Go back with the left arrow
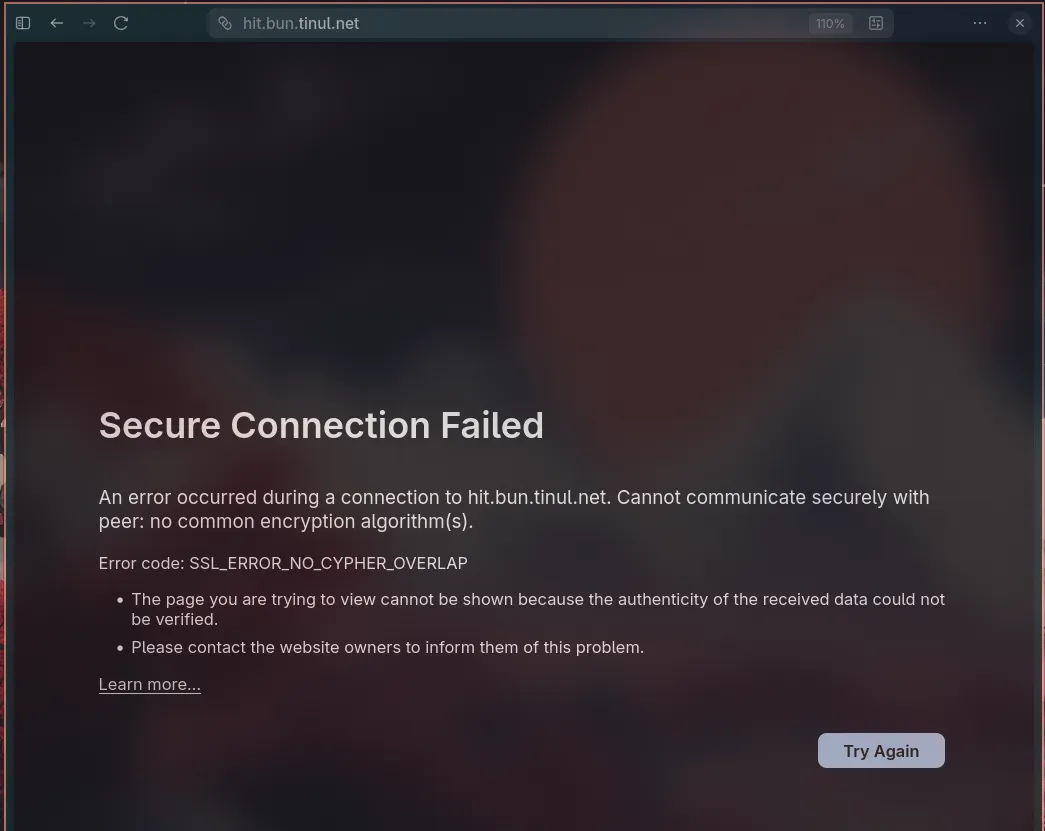This screenshot has width=1045, height=831. [57, 23]
